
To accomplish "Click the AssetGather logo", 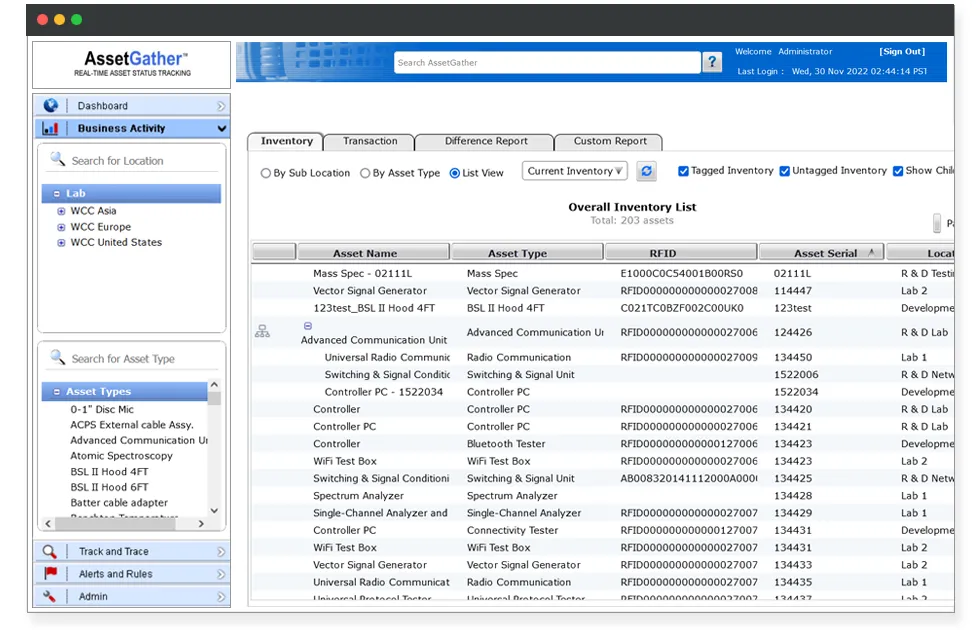I will [132, 64].
